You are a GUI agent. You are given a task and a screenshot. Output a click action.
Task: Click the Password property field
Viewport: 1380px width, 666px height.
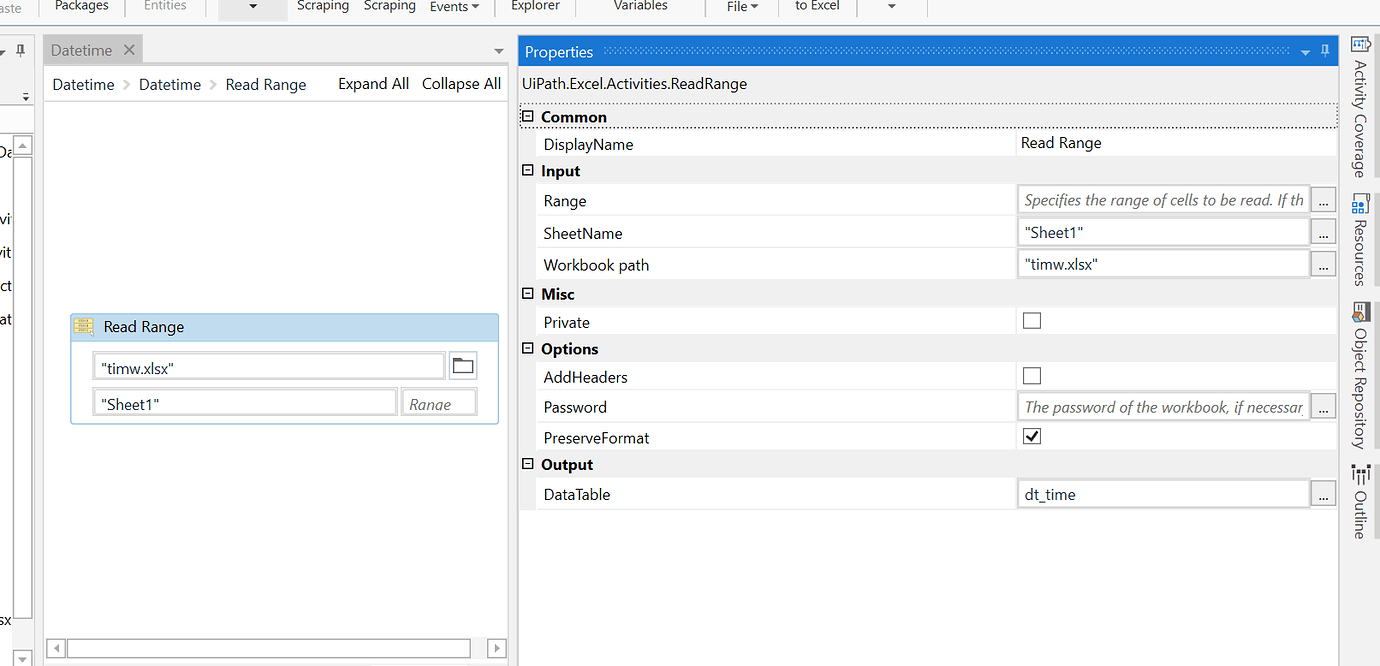coord(1163,407)
